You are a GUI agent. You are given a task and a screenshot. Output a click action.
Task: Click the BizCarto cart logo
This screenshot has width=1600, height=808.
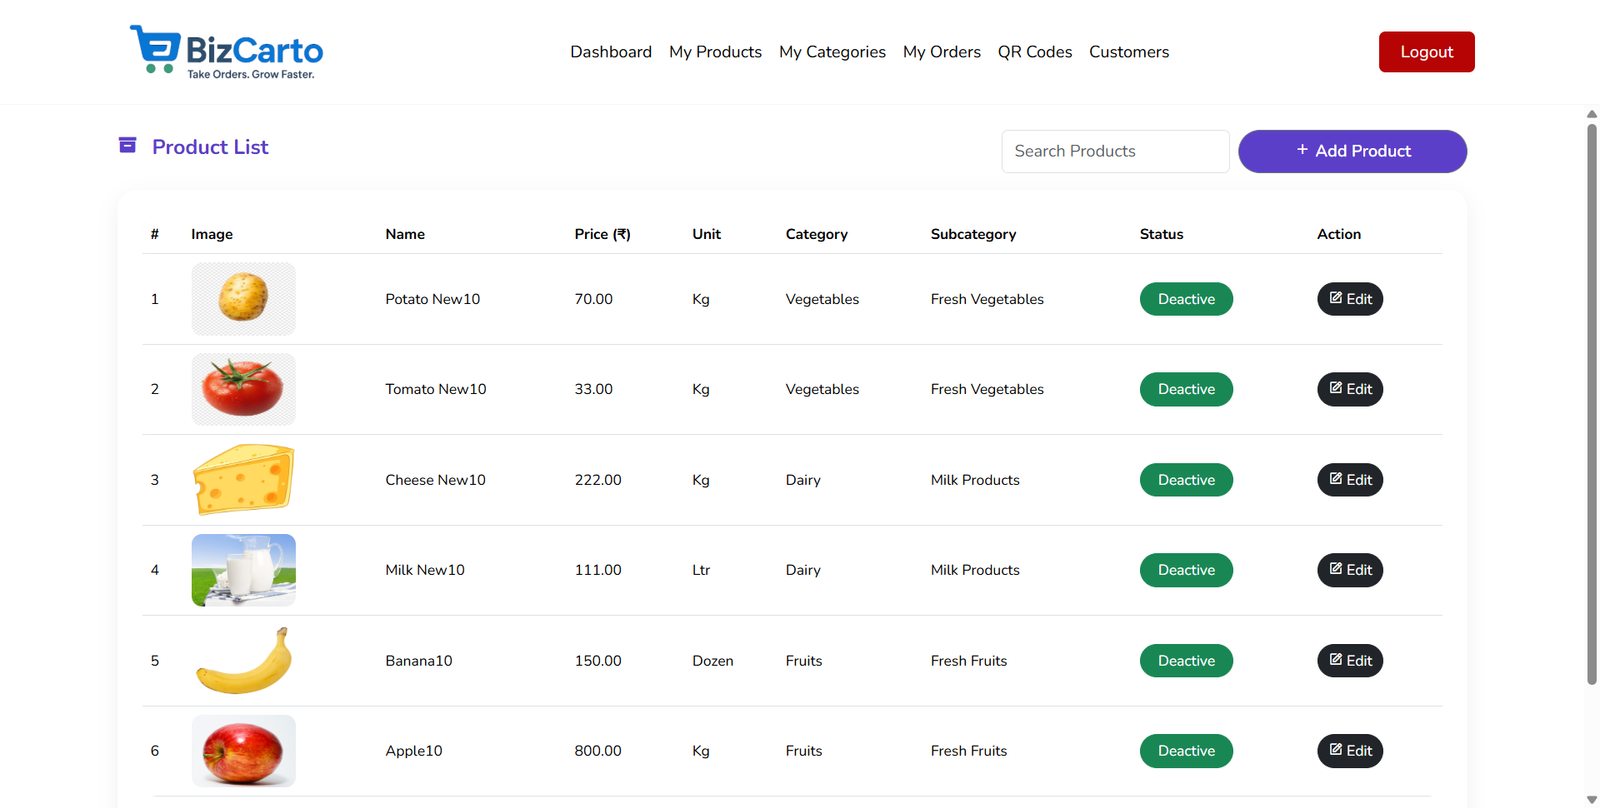pos(156,49)
